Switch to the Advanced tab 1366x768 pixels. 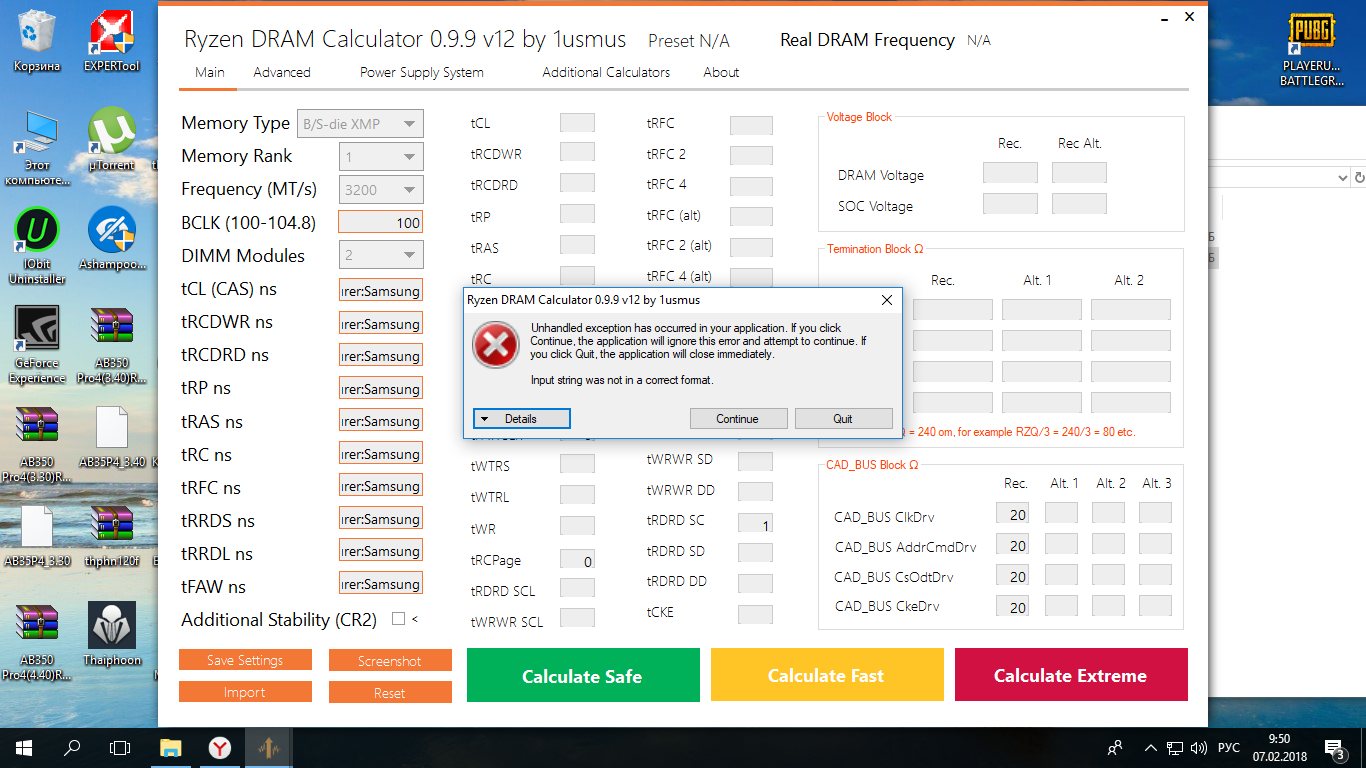pyautogui.click(x=282, y=72)
